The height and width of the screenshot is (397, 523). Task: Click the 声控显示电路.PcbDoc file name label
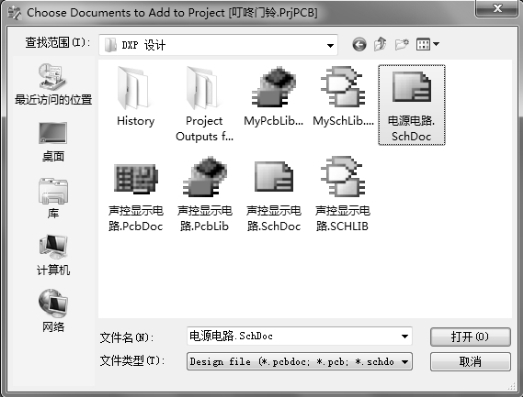tap(135, 219)
